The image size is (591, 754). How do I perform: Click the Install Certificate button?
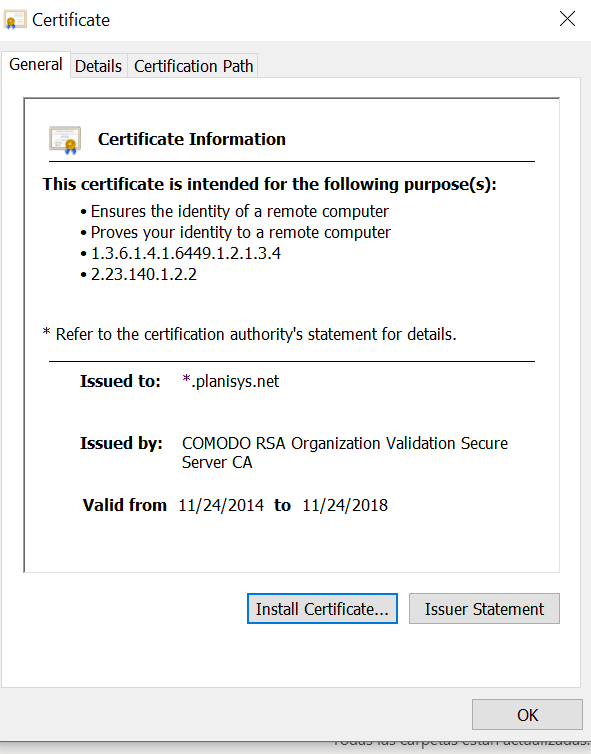322,609
